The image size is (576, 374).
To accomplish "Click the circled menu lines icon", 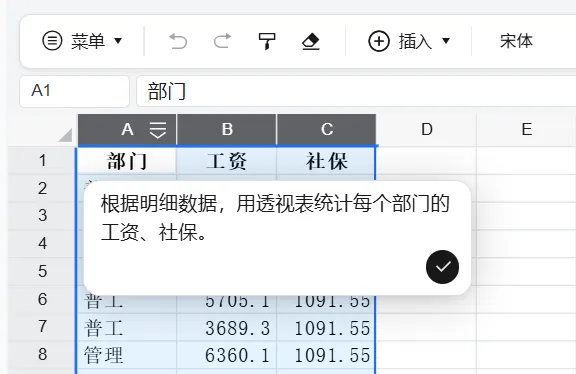I will coord(53,41).
